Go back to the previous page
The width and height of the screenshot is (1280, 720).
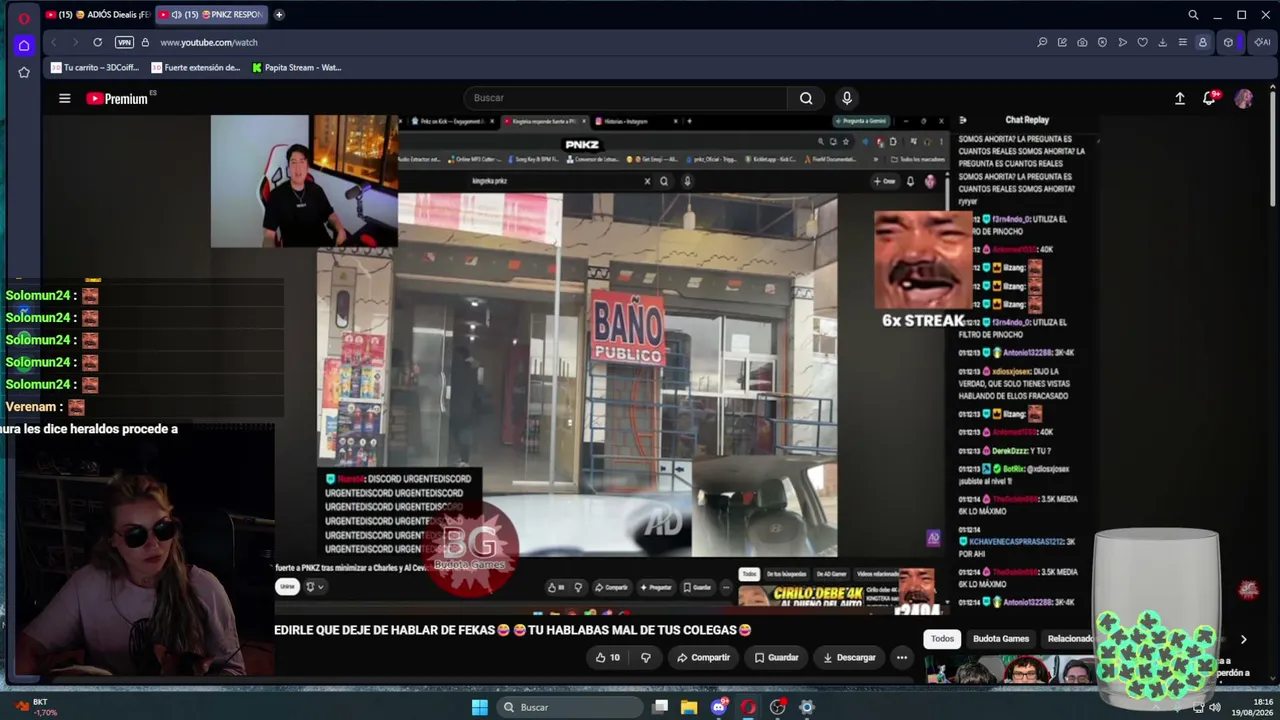coord(54,43)
